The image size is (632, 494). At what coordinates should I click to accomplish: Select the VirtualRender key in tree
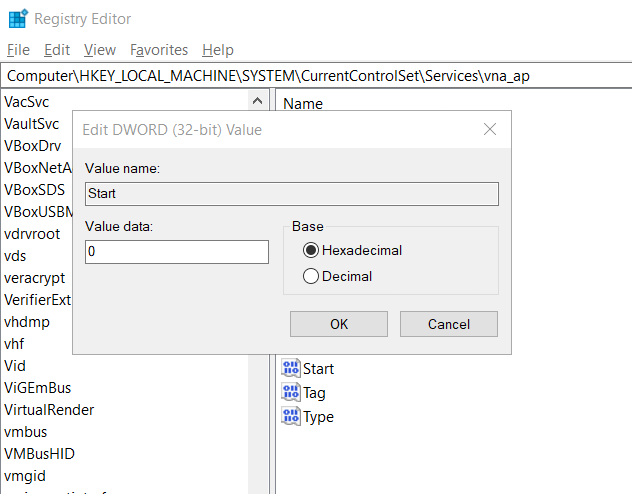point(49,410)
